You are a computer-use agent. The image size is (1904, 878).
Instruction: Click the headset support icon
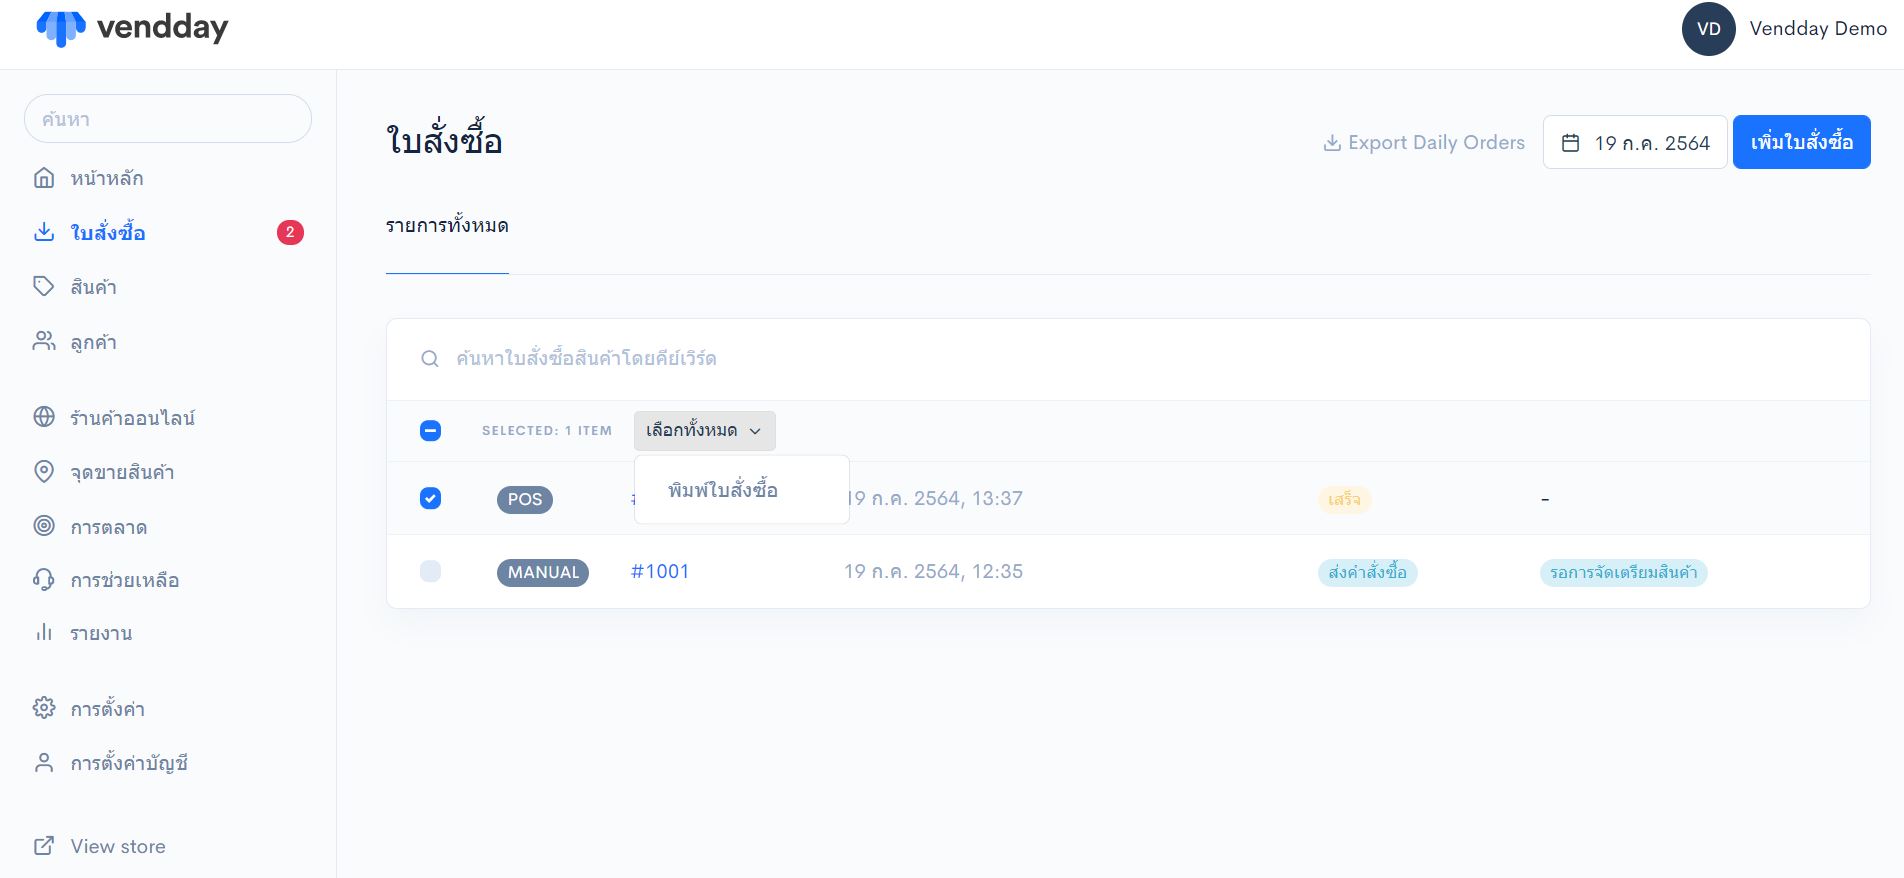(44, 580)
